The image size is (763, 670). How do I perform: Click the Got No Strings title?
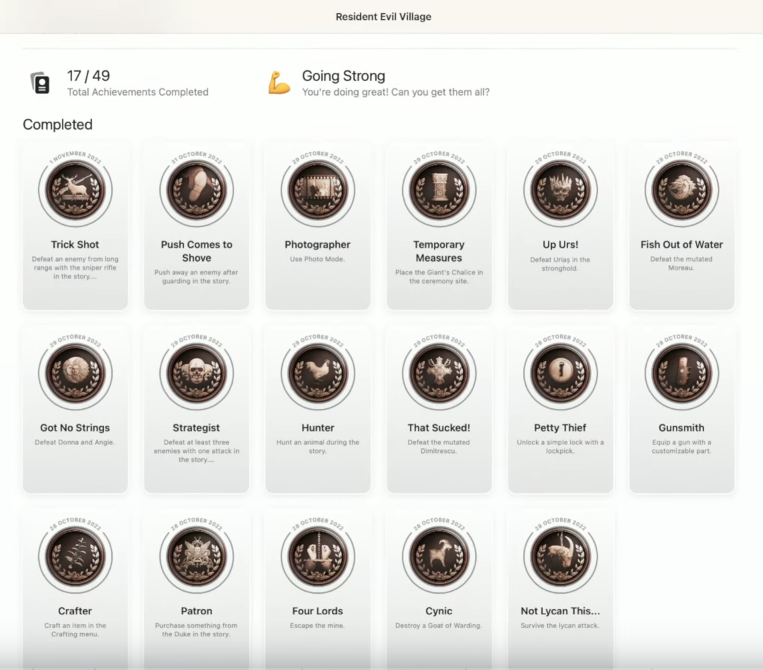pos(75,428)
